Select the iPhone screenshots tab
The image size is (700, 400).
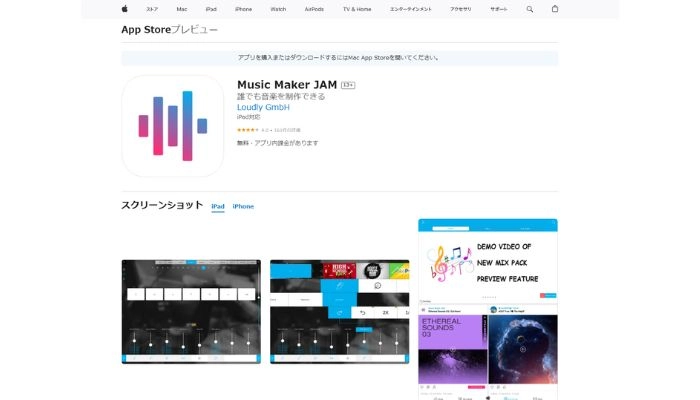coord(243,206)
